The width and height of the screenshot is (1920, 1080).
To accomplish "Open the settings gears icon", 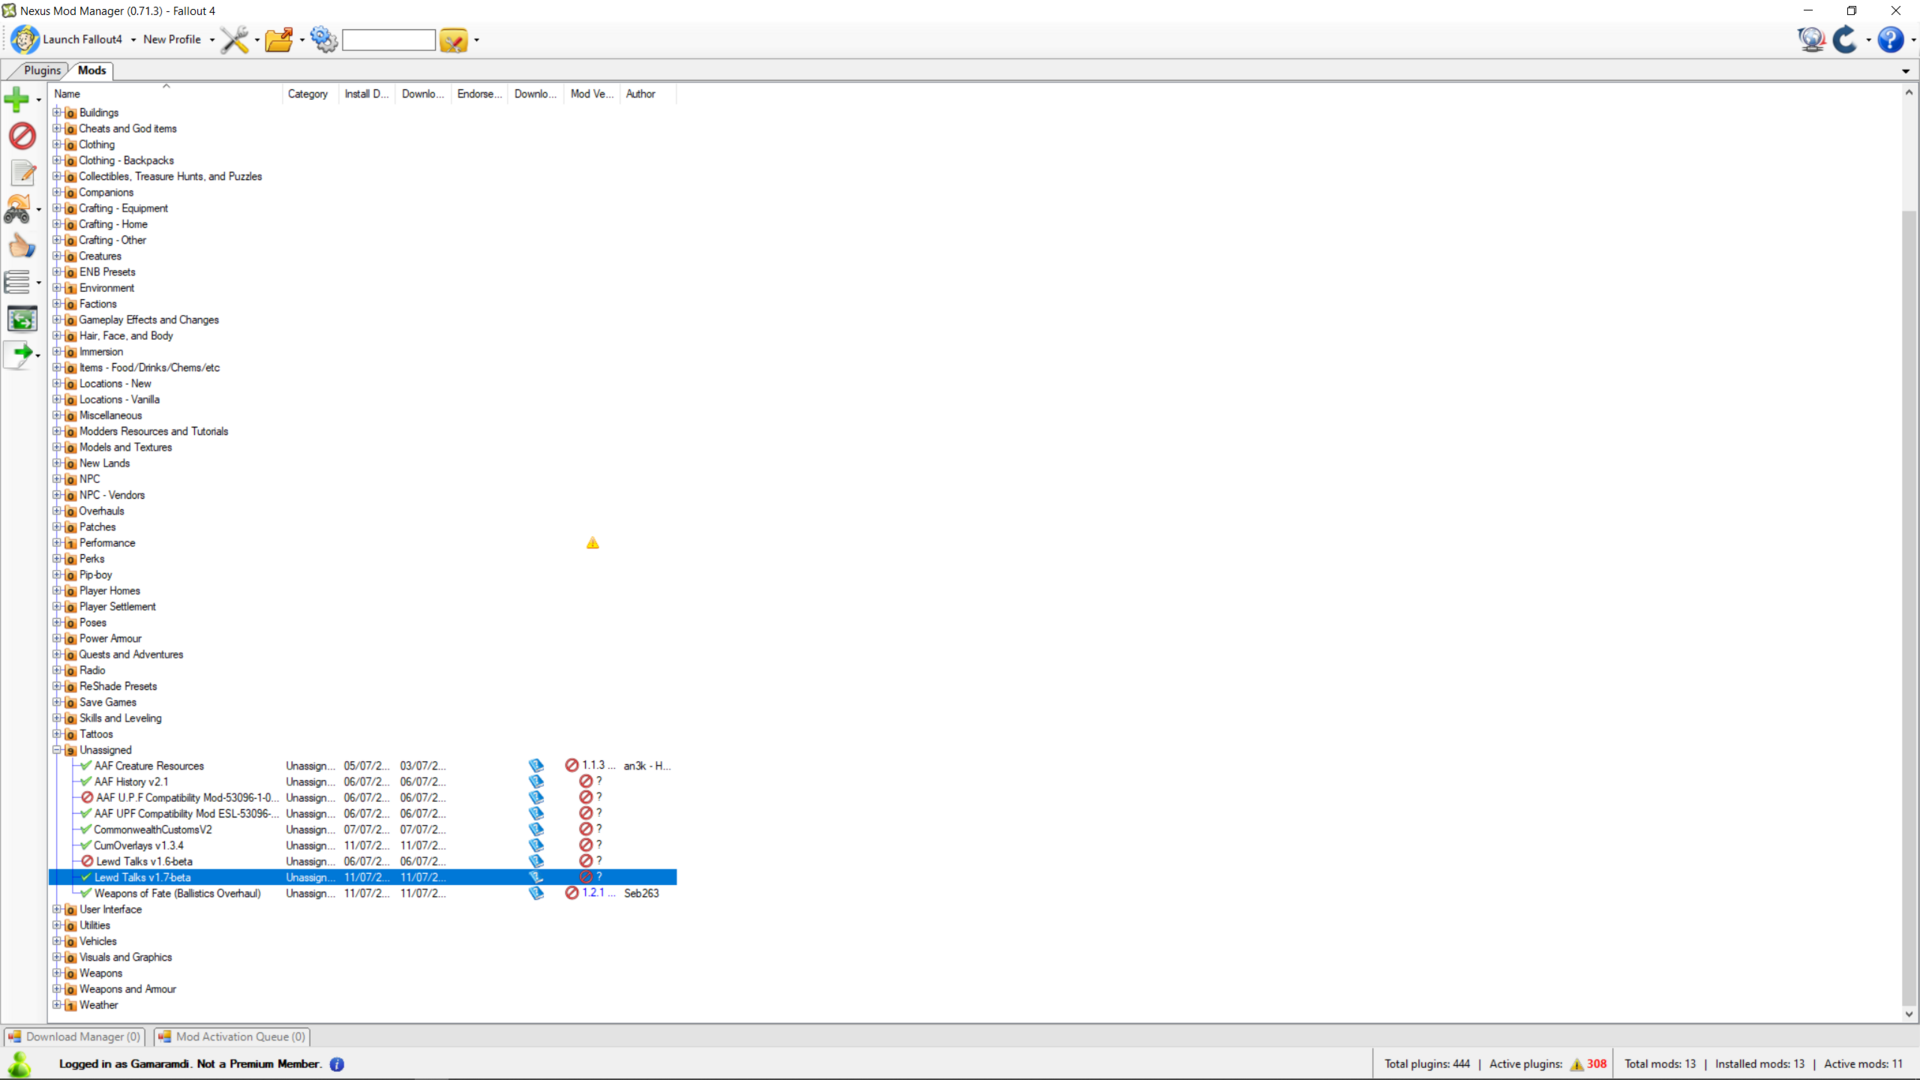I will click(323, 40).
